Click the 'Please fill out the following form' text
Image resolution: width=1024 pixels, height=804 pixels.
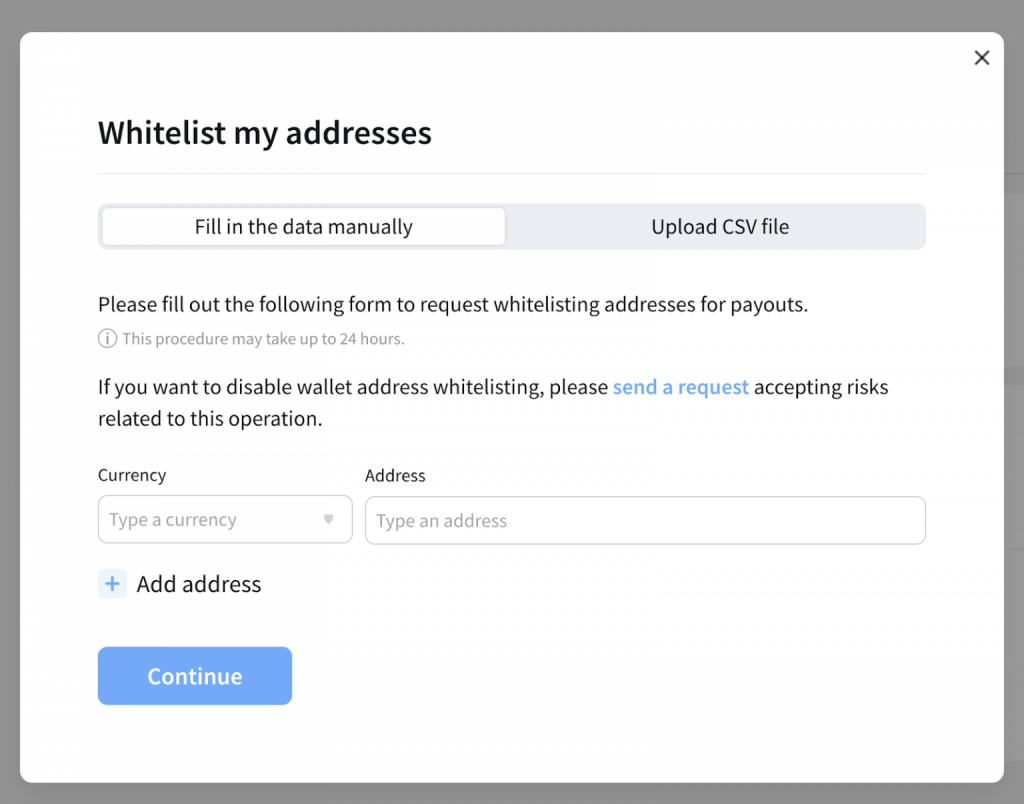(x=452, y=305)
